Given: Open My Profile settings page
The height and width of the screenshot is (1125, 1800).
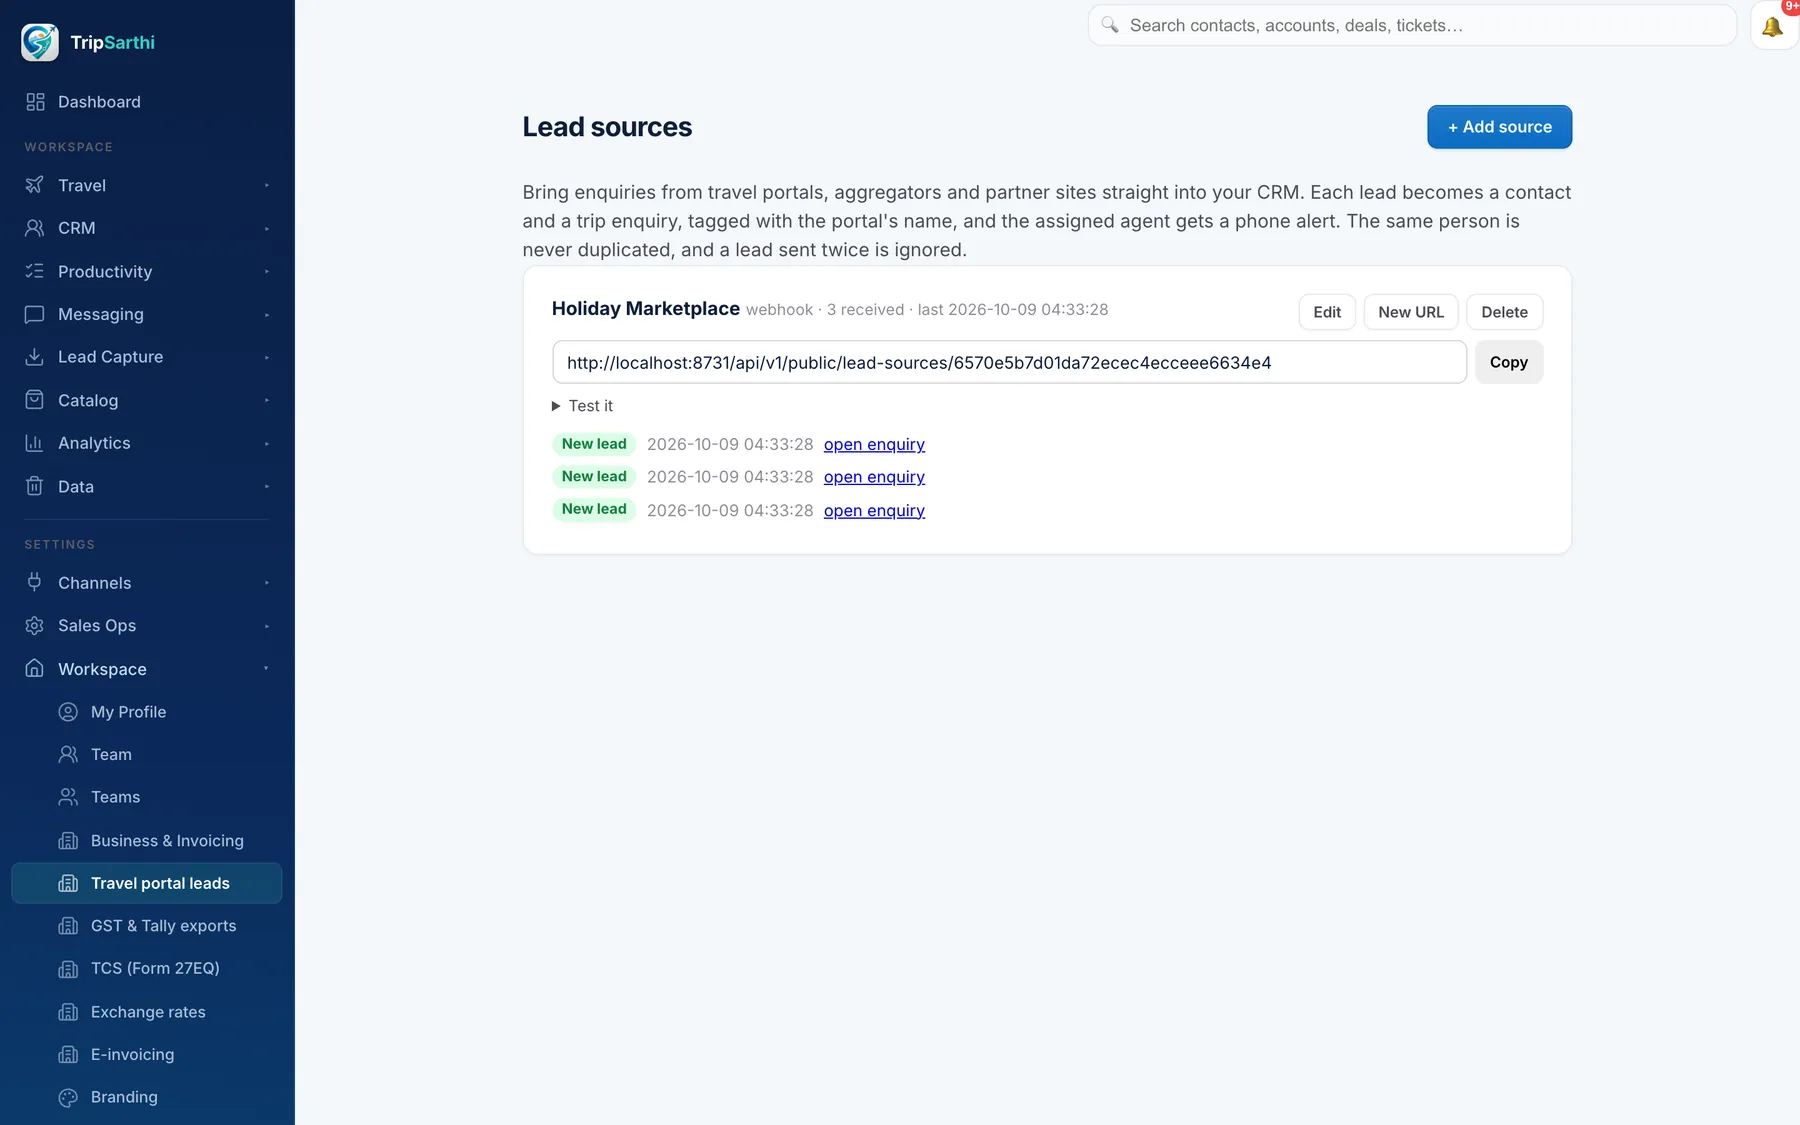Looking at the screenshot, I should pos(147,712).
